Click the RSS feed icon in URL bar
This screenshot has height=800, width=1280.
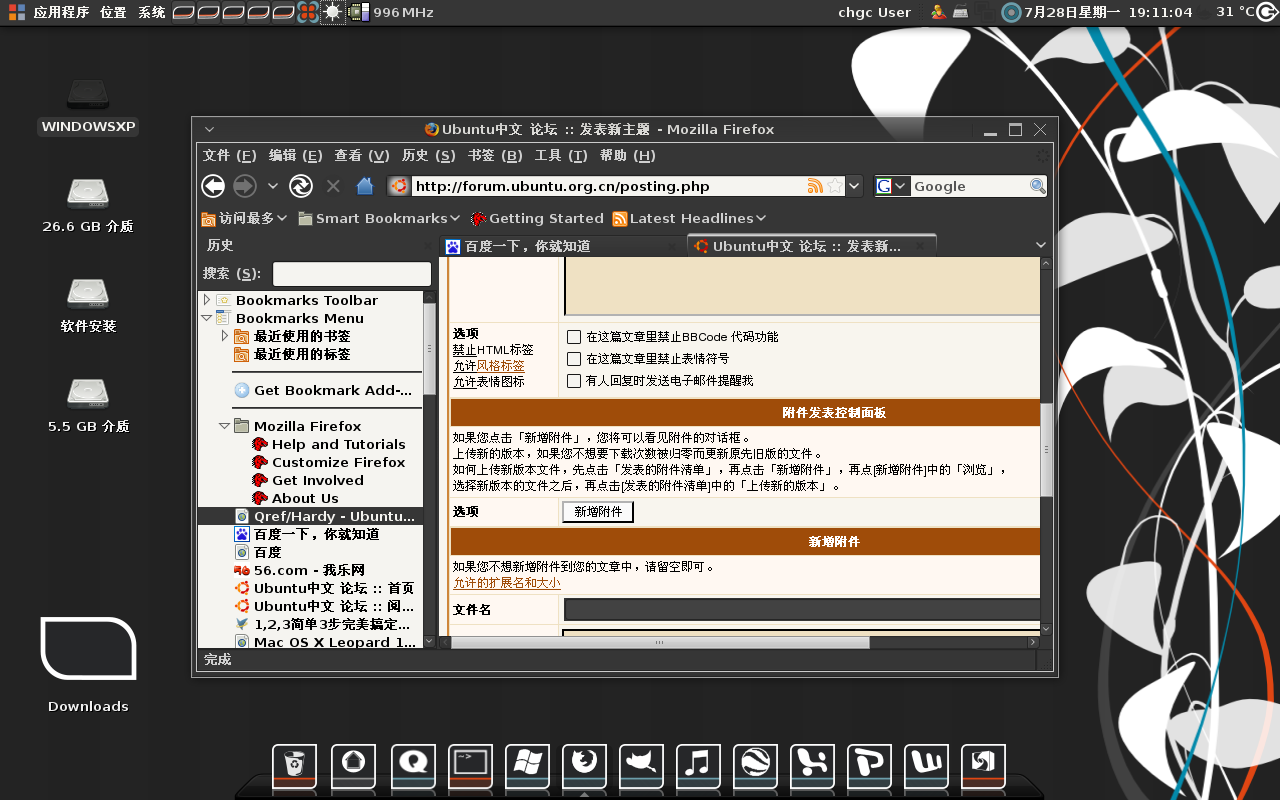tap(815, 186)
